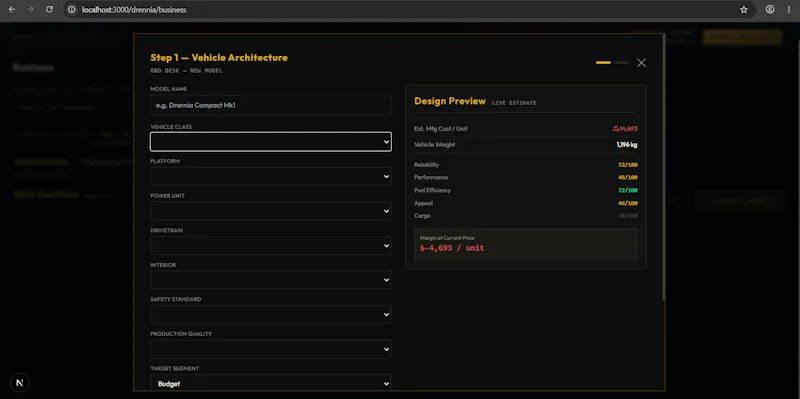The width and height of the screenshot is (800, 399).
Task: Click the Reliability 53/100 score
Action: tap(628, 165)
